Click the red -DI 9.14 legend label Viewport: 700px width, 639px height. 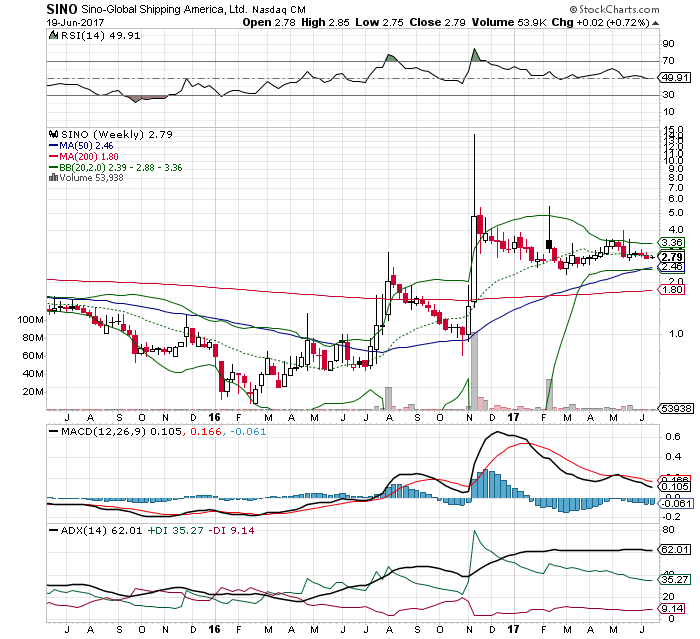click(x=232, y=530)
